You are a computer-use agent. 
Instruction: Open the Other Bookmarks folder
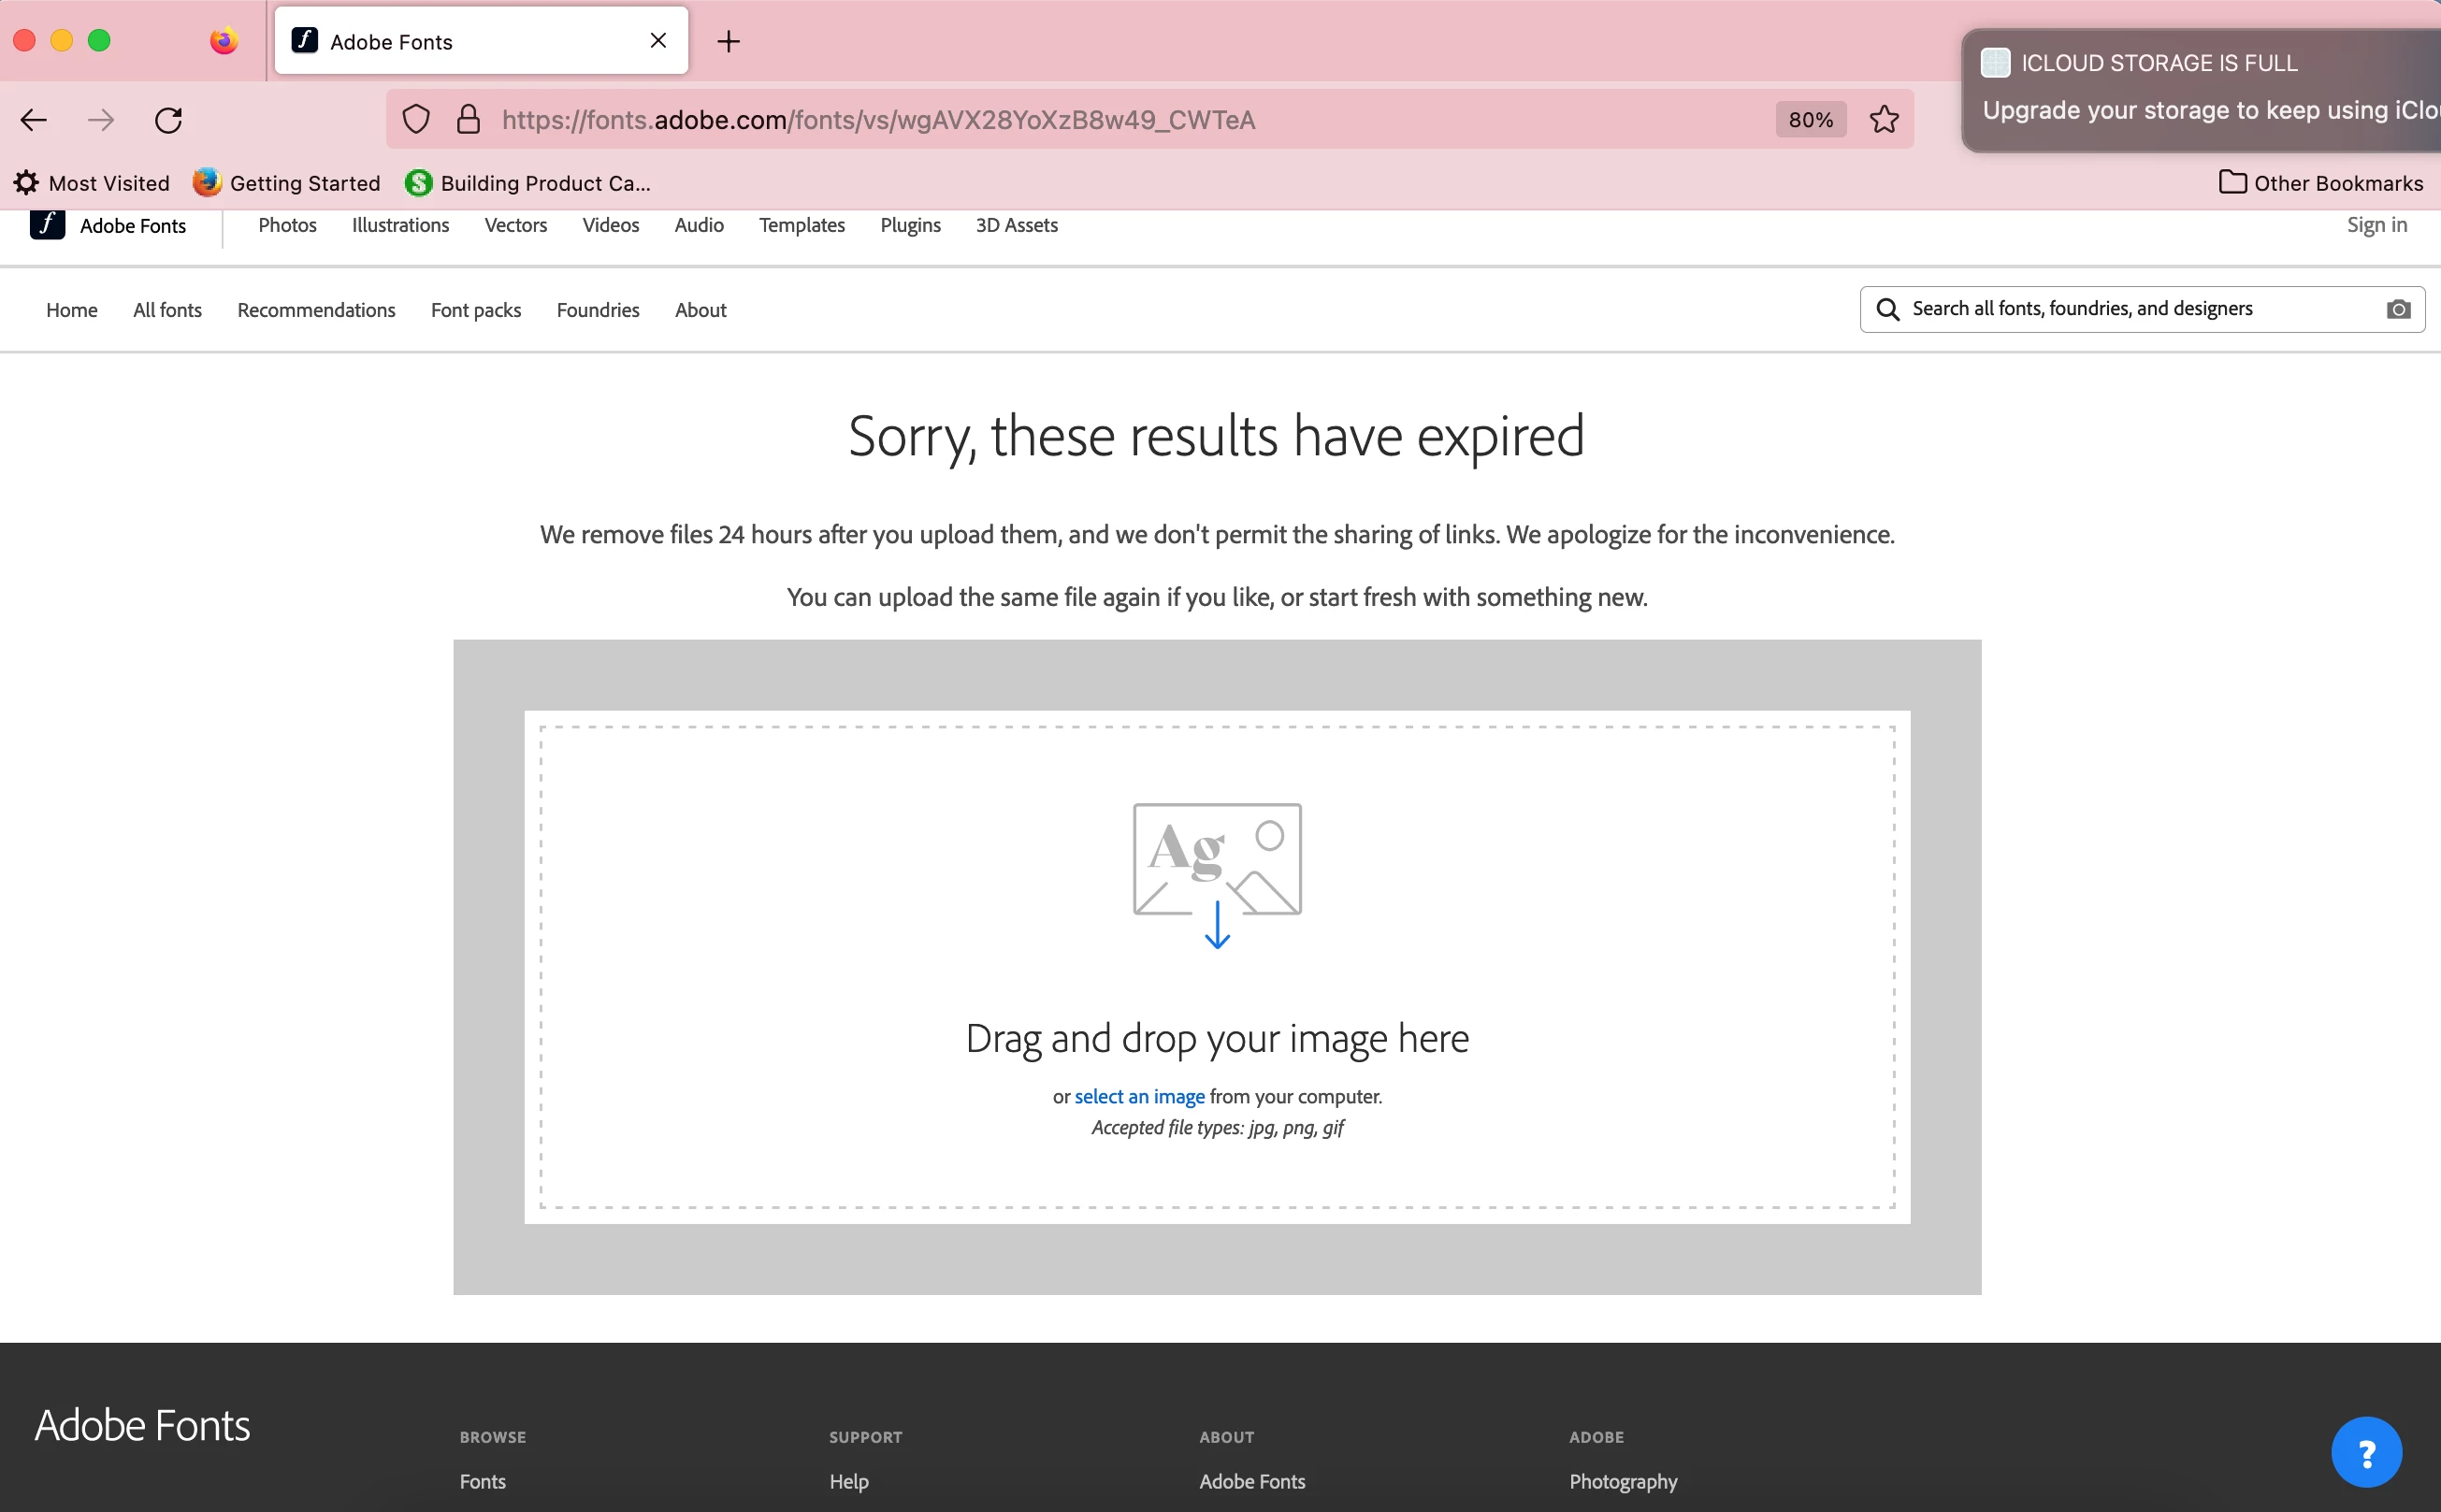pyautogui.click(x=2320, y=183)
